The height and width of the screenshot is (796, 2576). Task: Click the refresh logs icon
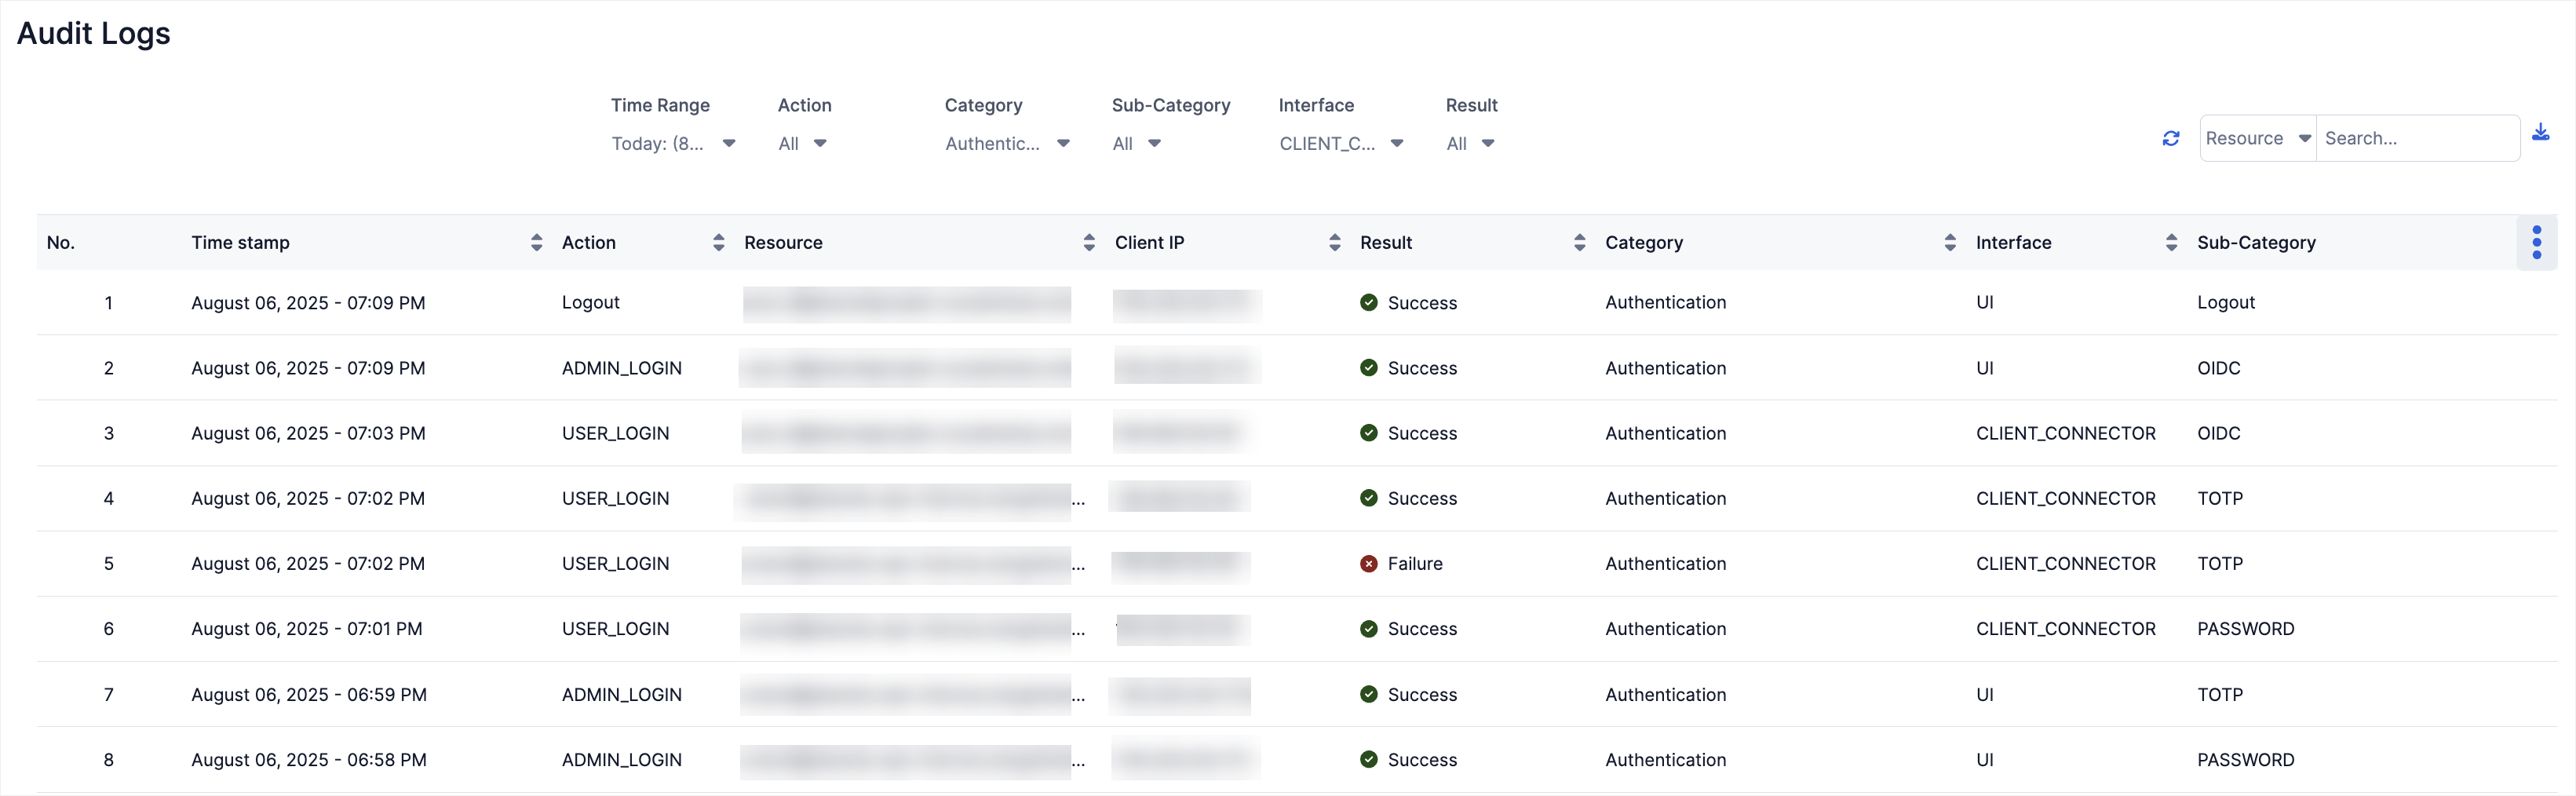(2170, 139)
